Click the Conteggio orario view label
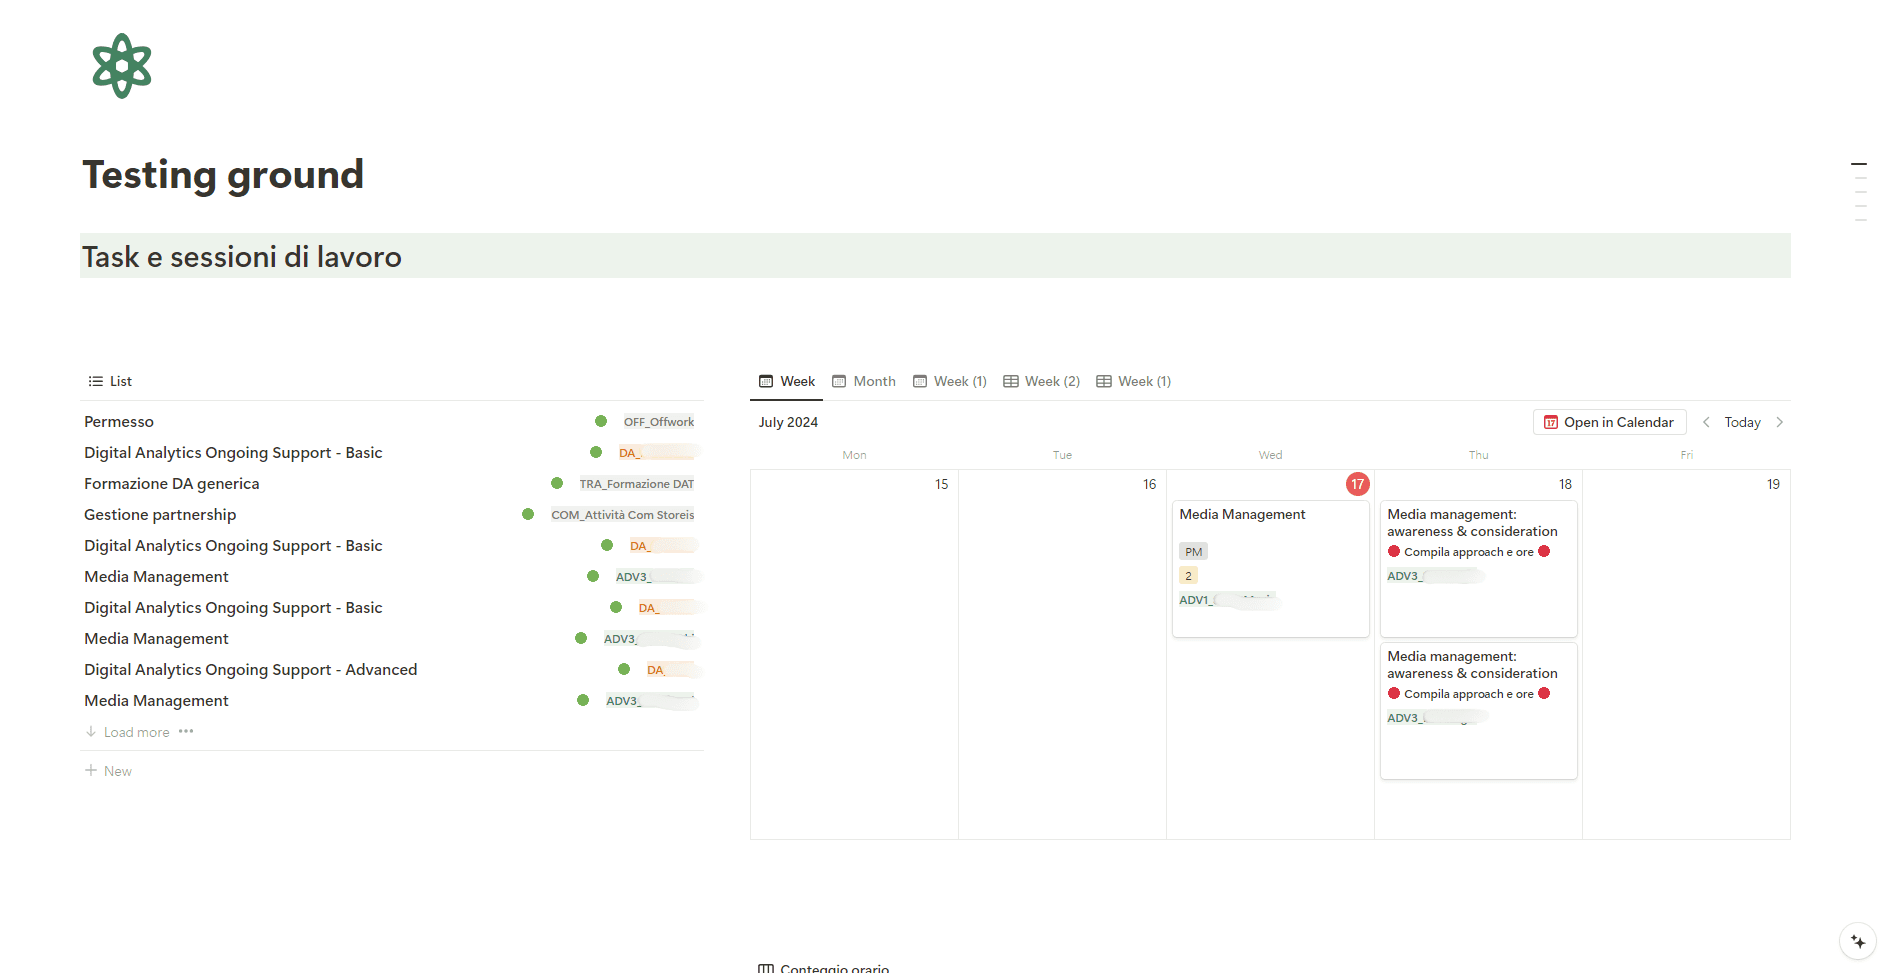This screenshot has height=973, width=1889. coord(834,968)
